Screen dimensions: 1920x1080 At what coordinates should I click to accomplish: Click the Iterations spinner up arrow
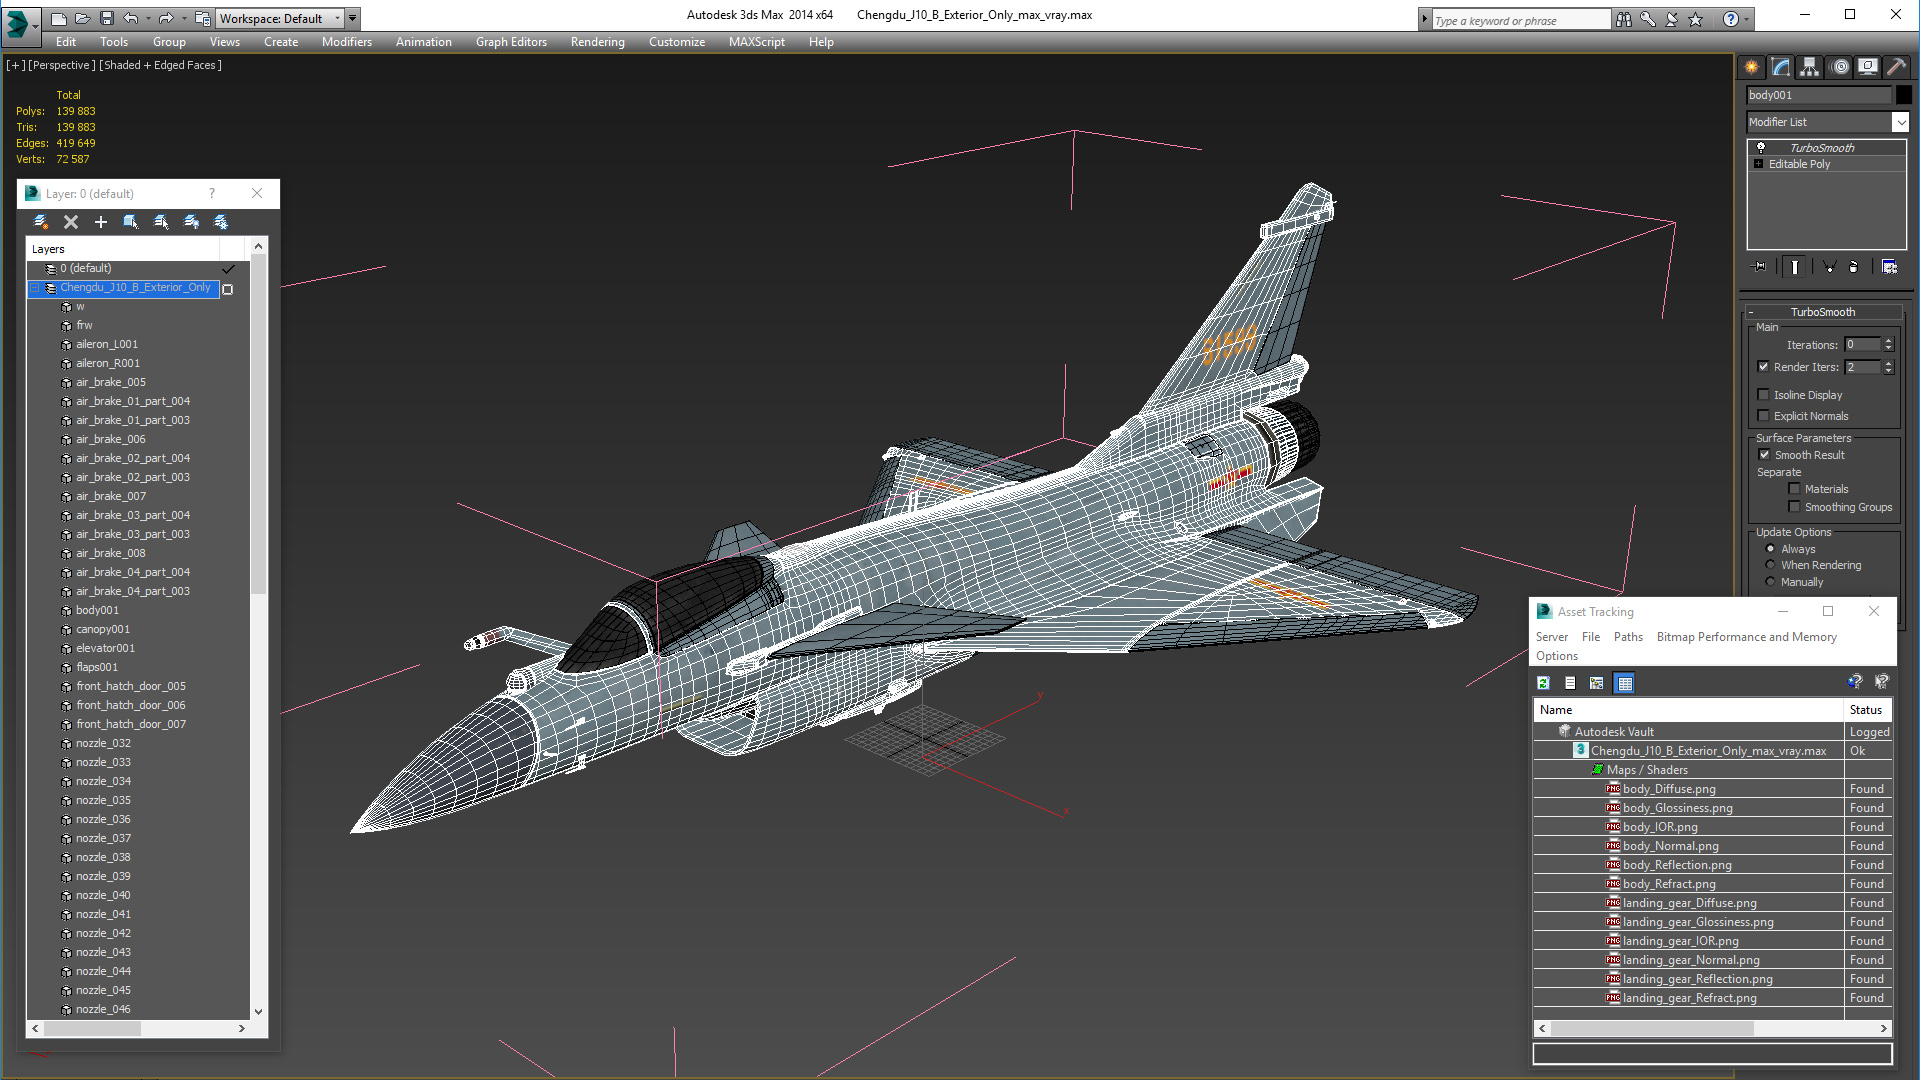click(x=1888, y=341)
